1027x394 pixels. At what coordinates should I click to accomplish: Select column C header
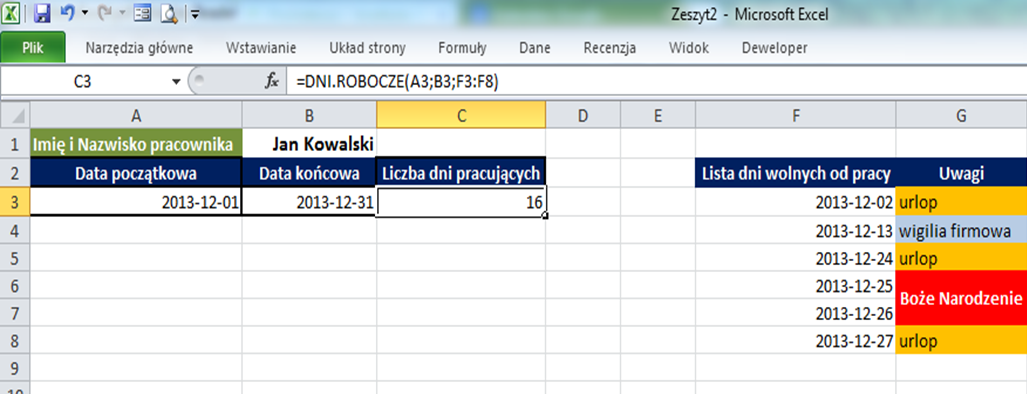(461, 116)
